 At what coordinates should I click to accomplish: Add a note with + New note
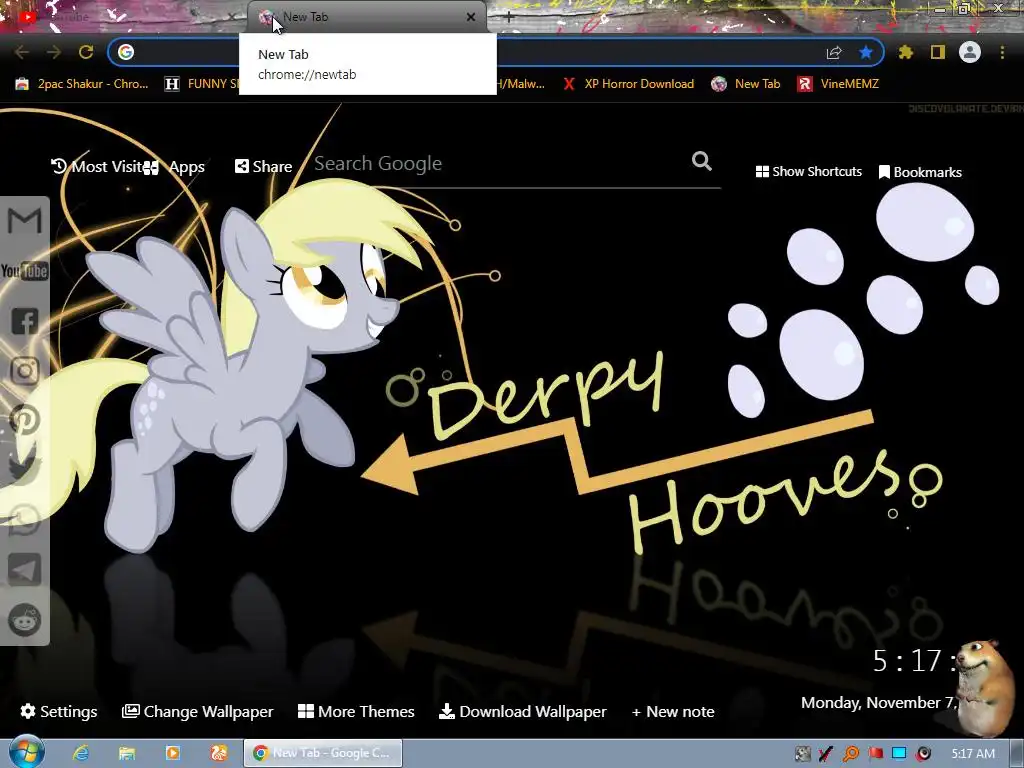tap(673, 711)
